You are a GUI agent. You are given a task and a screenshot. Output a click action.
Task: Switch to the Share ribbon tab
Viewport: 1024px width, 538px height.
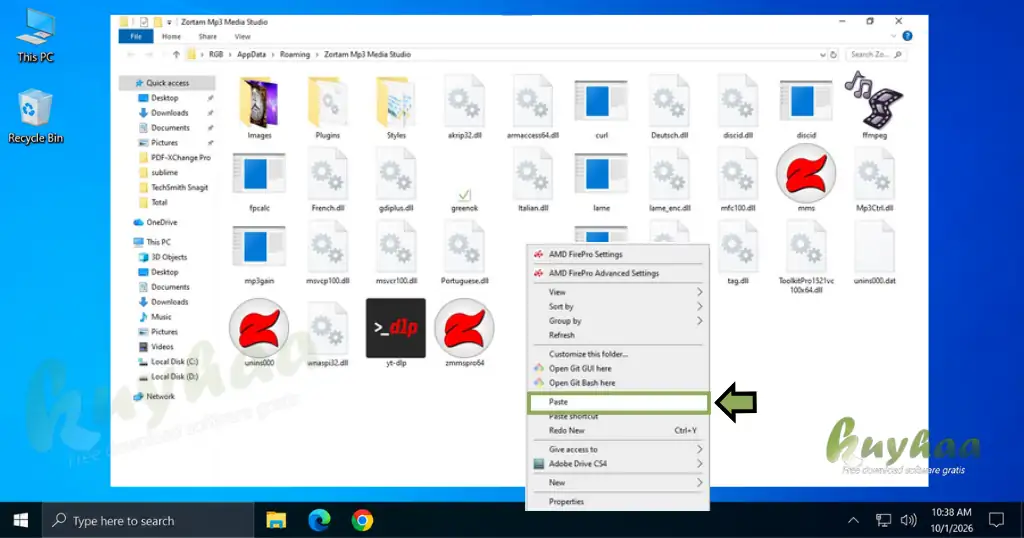(x=208, y=37)
